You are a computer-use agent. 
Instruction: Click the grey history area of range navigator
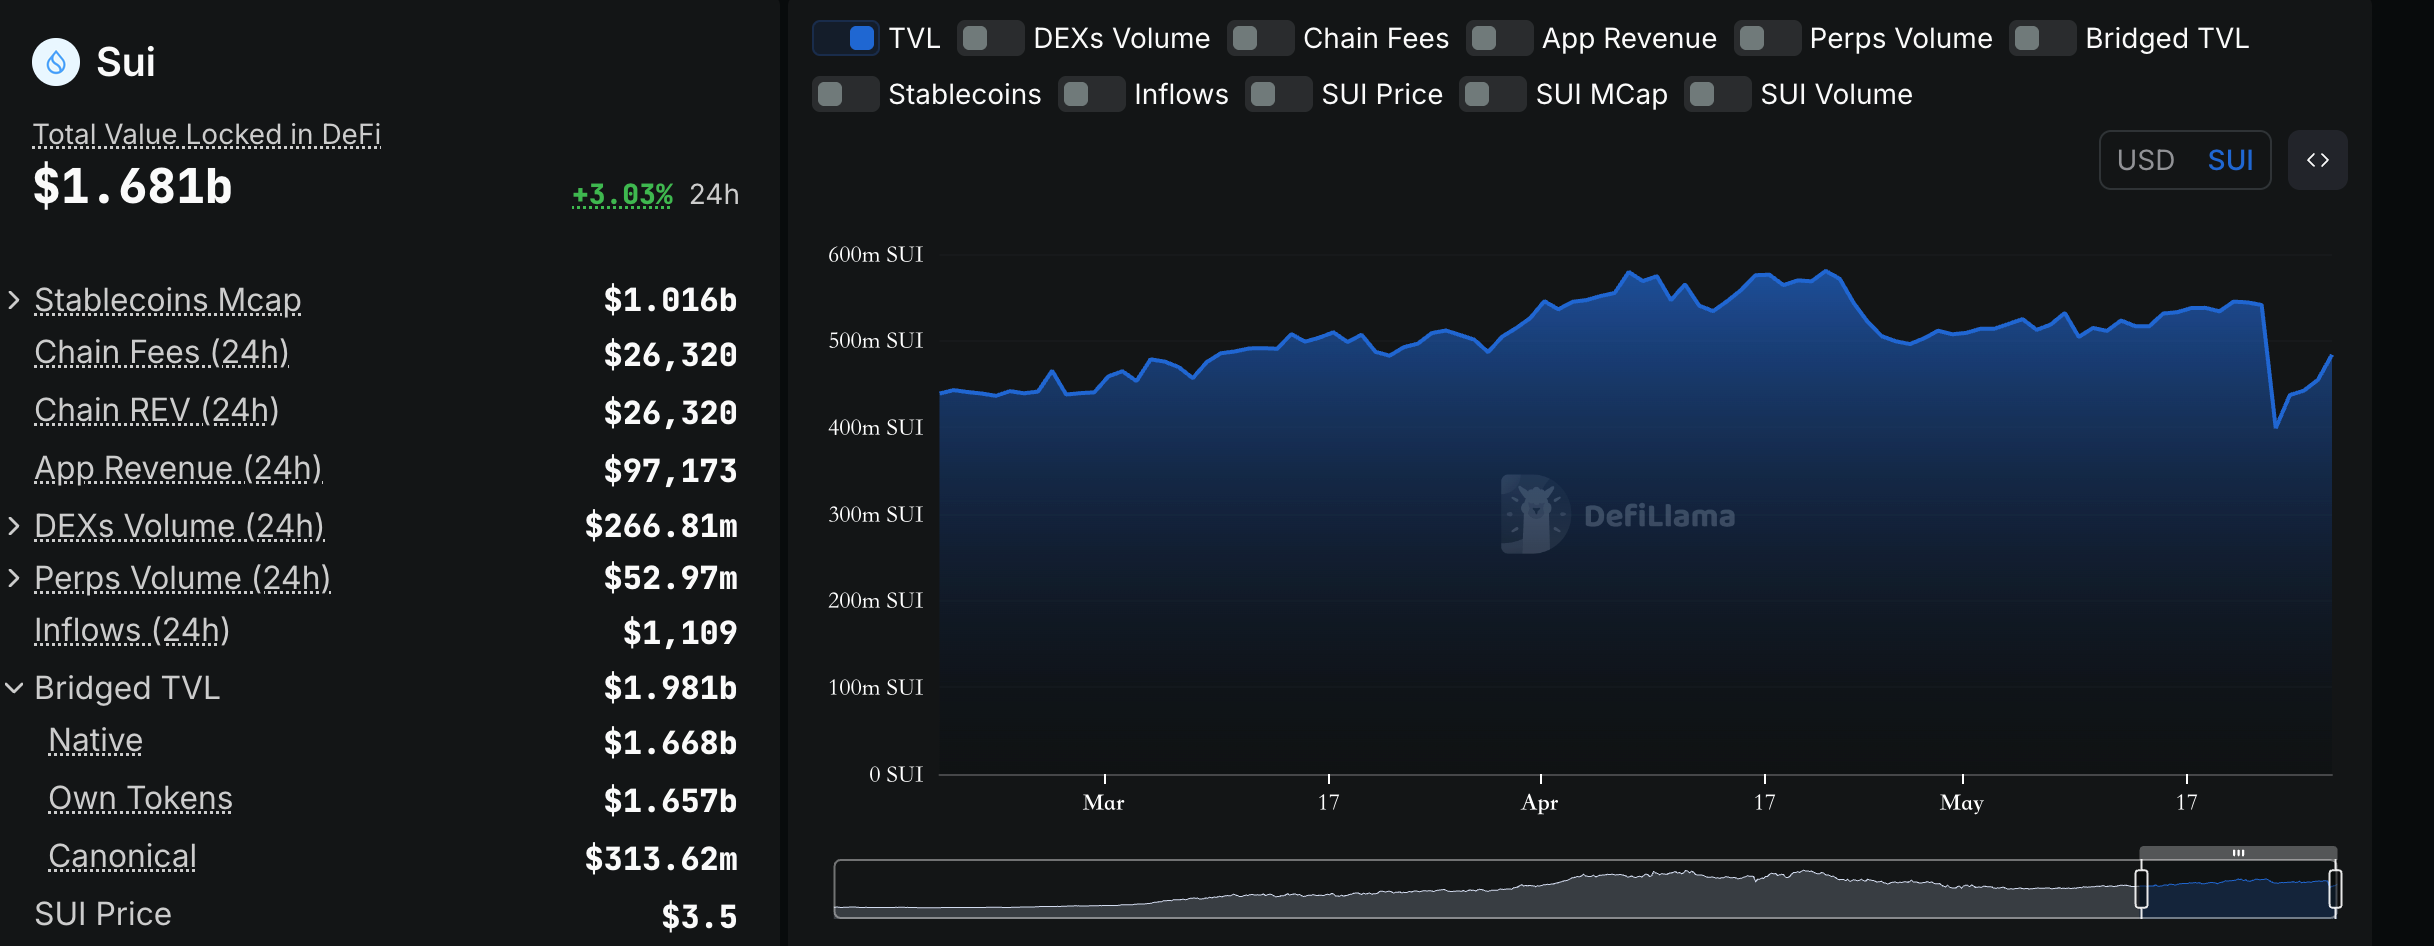[1487, 889]
